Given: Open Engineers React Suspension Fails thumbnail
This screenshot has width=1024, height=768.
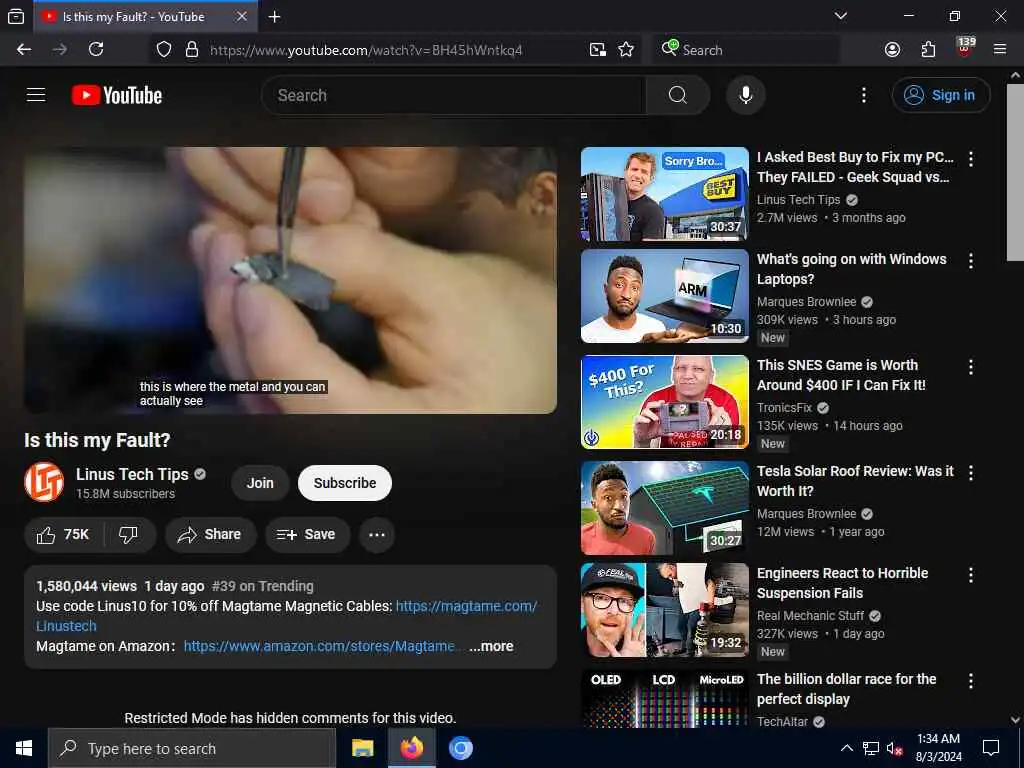Looking at the screenshot, I should pyautogui.click(x=665, y=610).
